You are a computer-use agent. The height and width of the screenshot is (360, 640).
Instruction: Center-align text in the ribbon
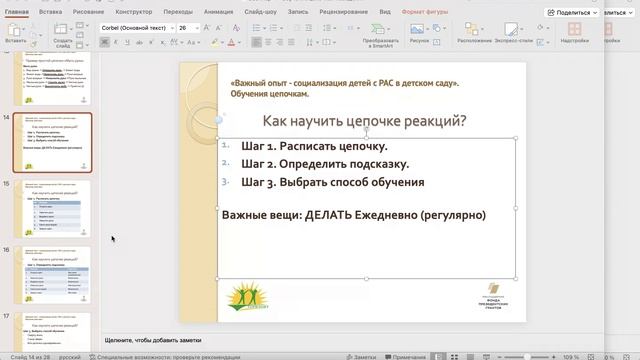268,42
